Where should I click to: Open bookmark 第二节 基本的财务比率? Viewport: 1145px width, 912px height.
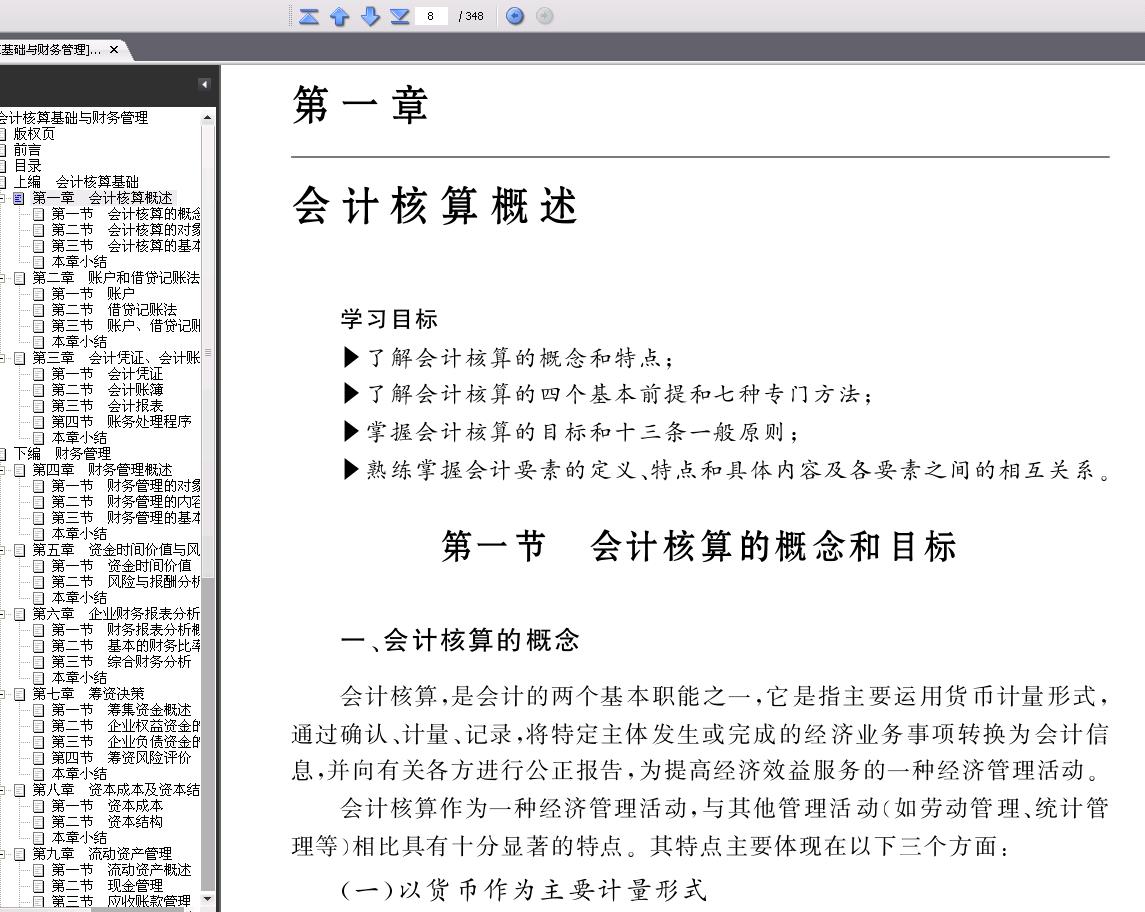[x=126, y=646]
